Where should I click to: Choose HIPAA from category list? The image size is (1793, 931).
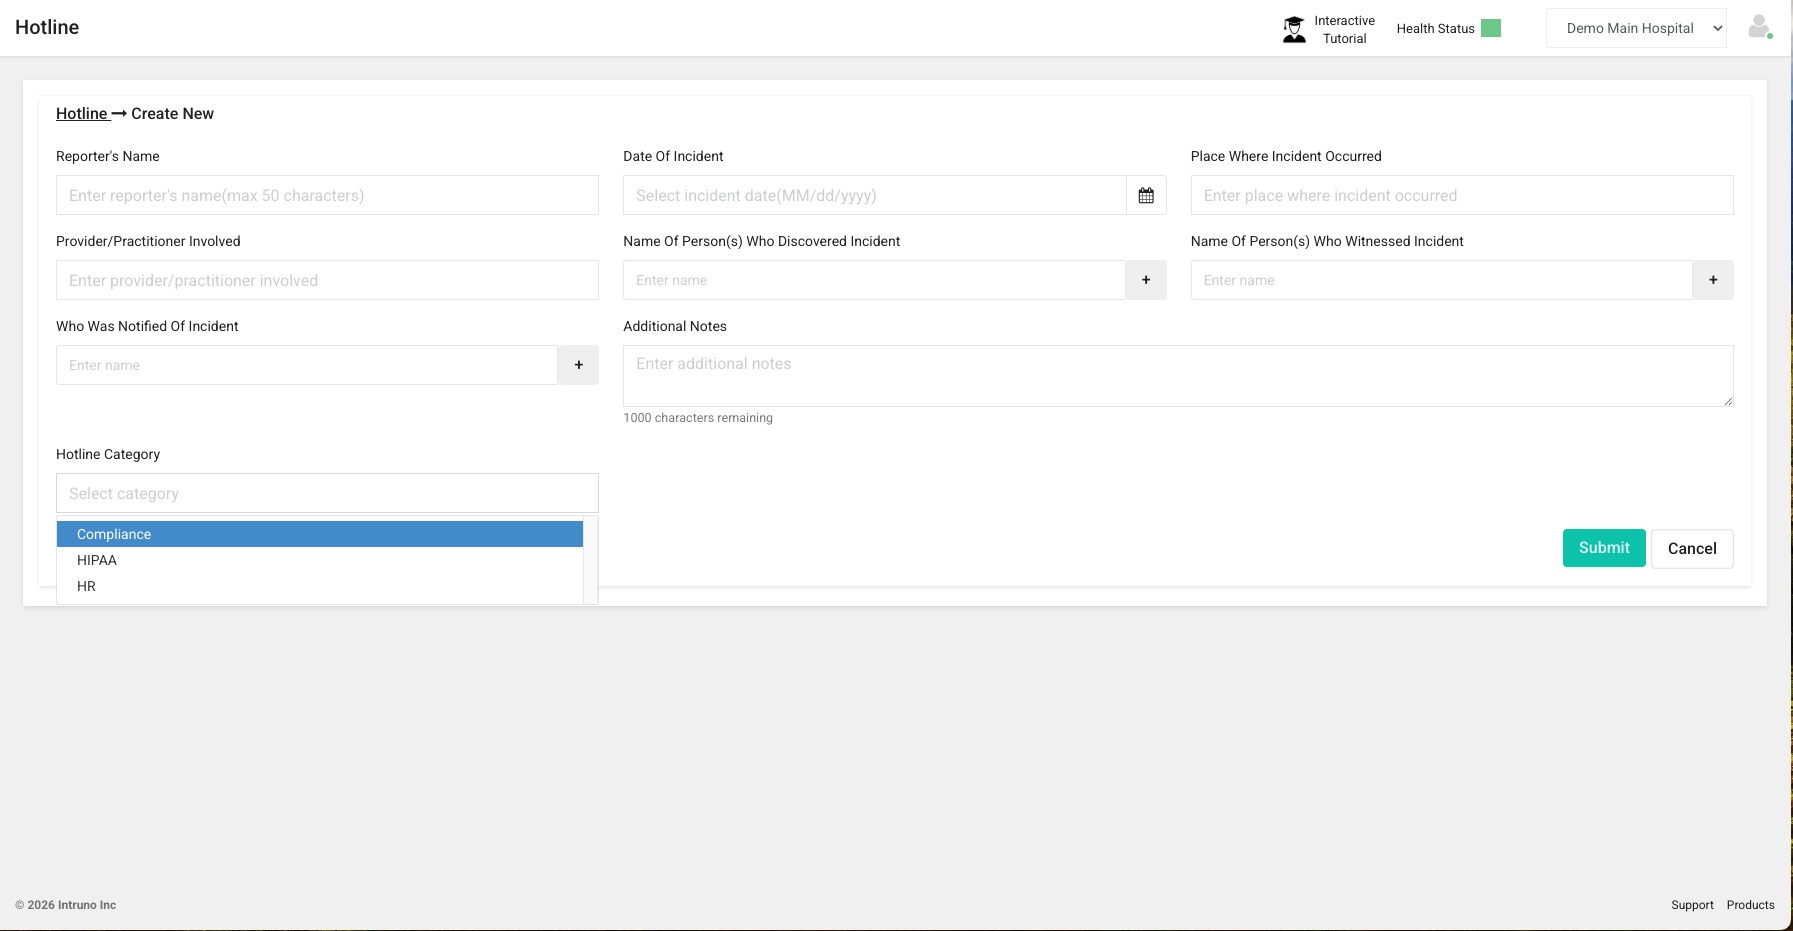click(x=320, y=560)
